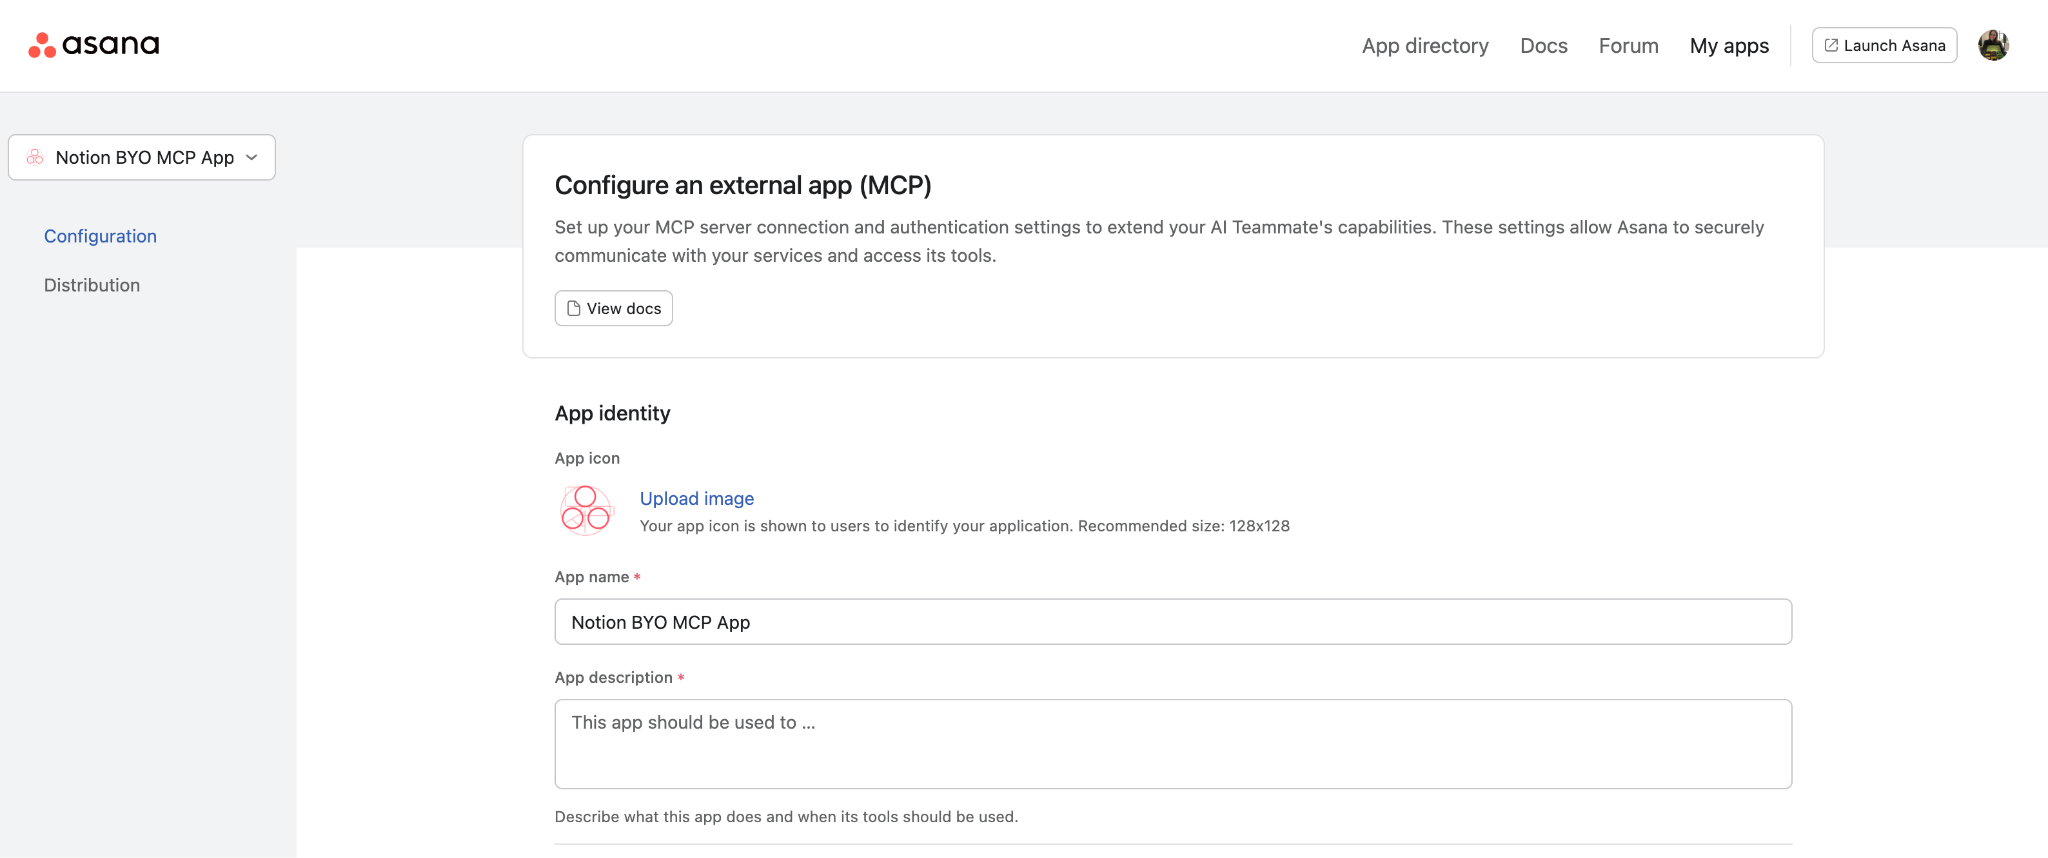Click the 'Describe what this app does' helper text

coord(786,817)
